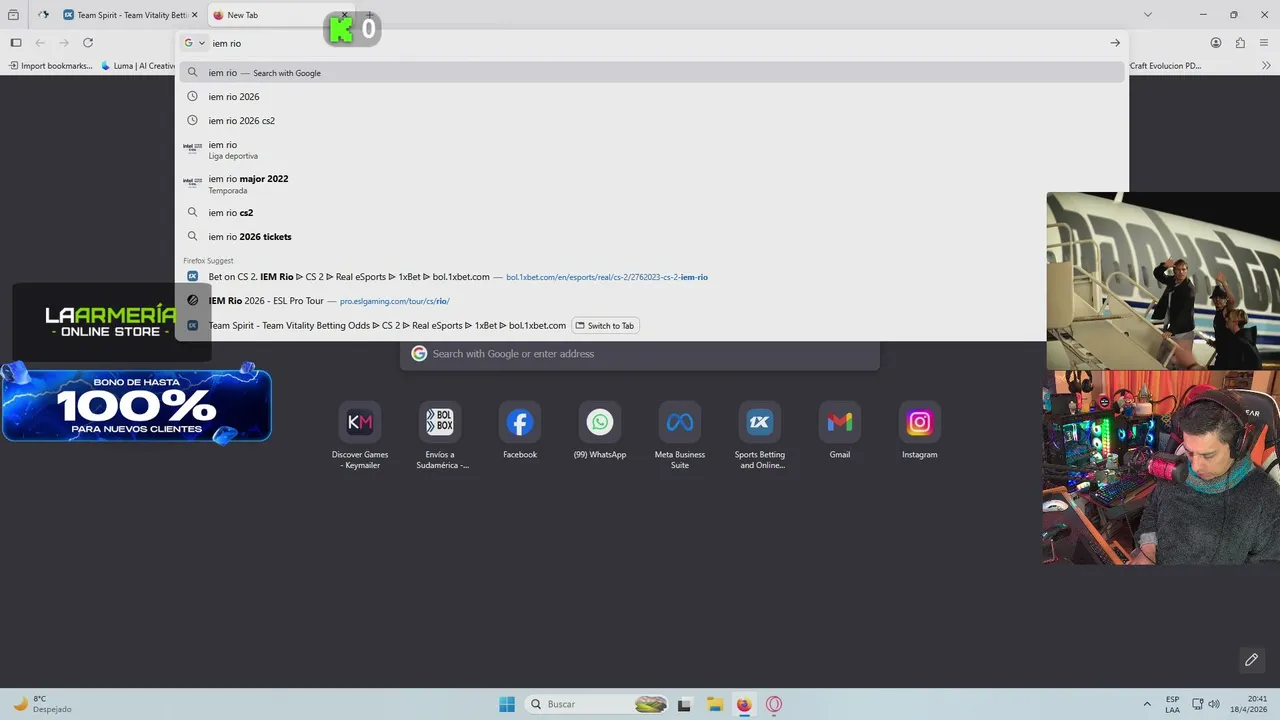Open the network status tray icon
This screenshot has height=720, width=1280.
pos(1198,704)
